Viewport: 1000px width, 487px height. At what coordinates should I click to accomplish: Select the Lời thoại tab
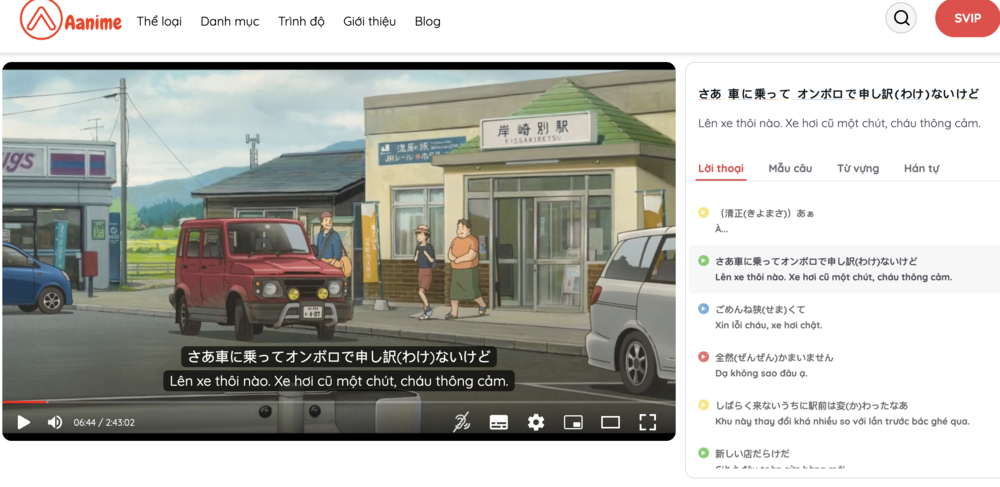(721, 168)
